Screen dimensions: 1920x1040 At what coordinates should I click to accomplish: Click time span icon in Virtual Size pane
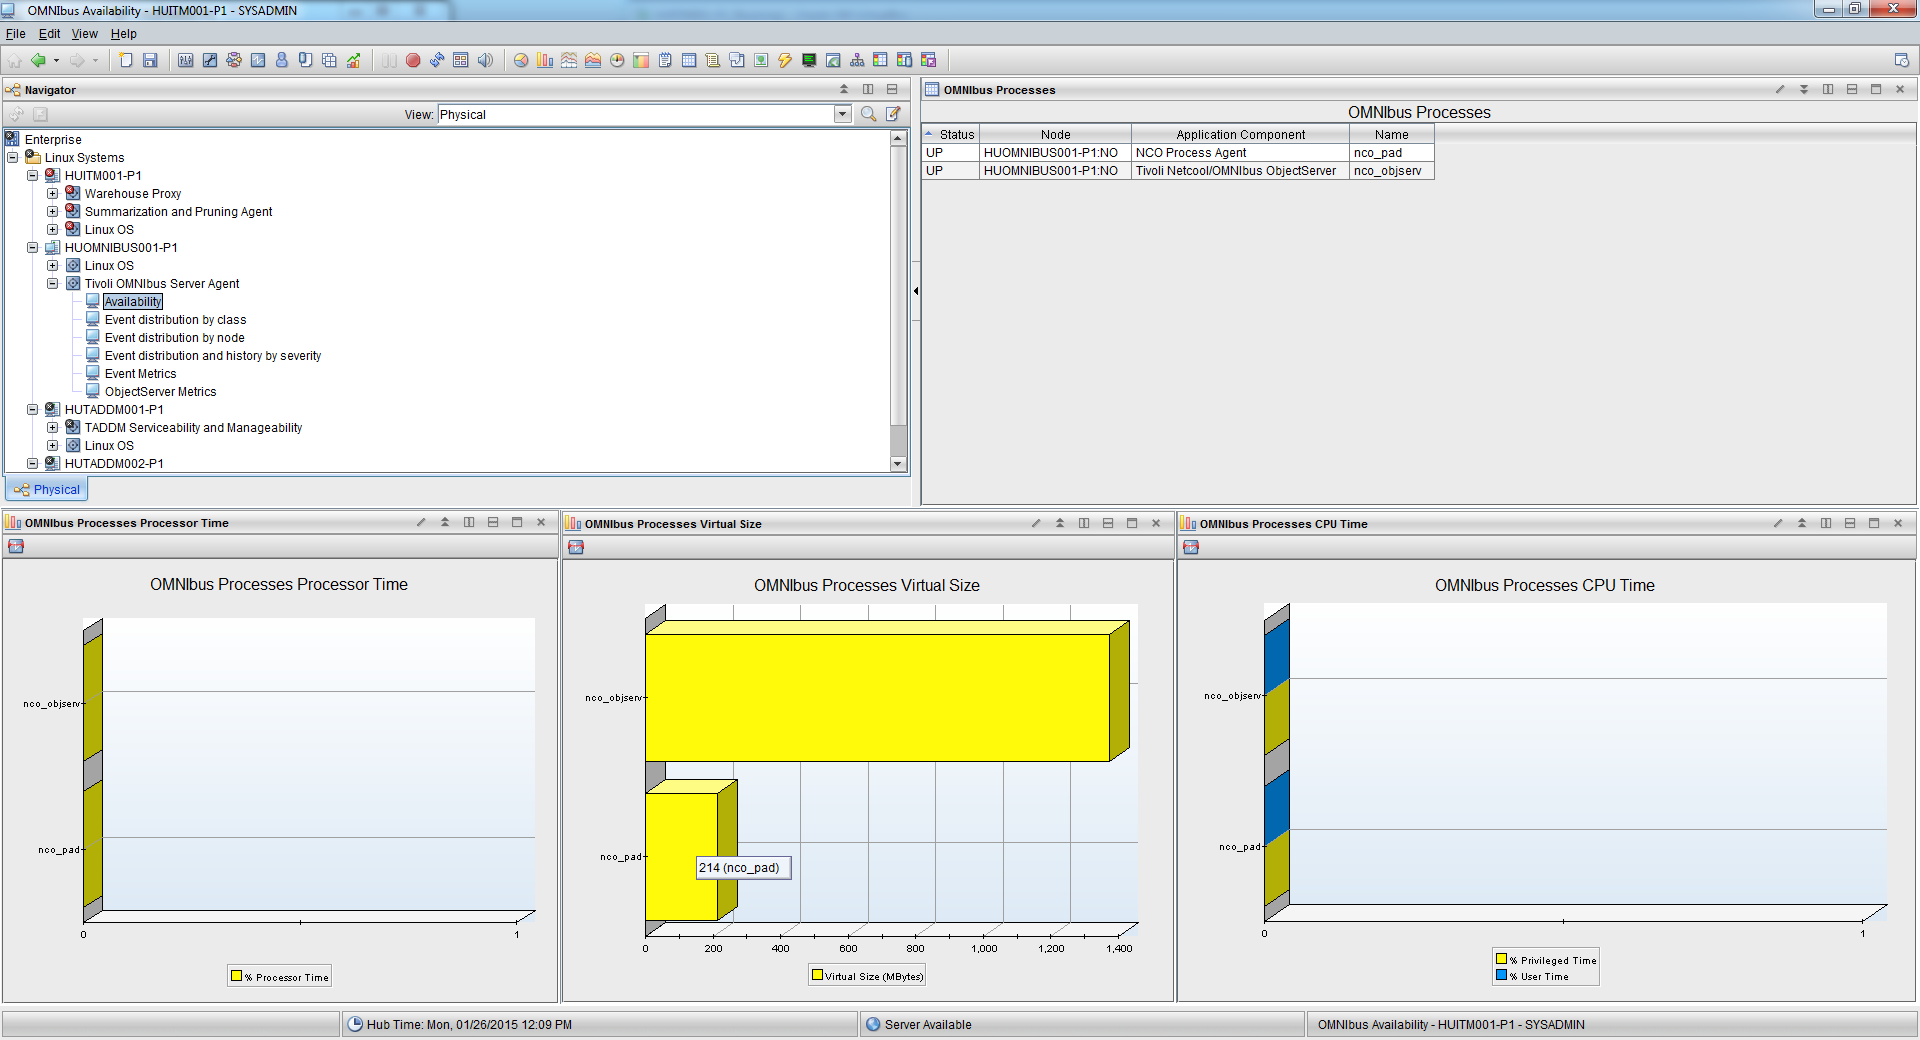576,547
